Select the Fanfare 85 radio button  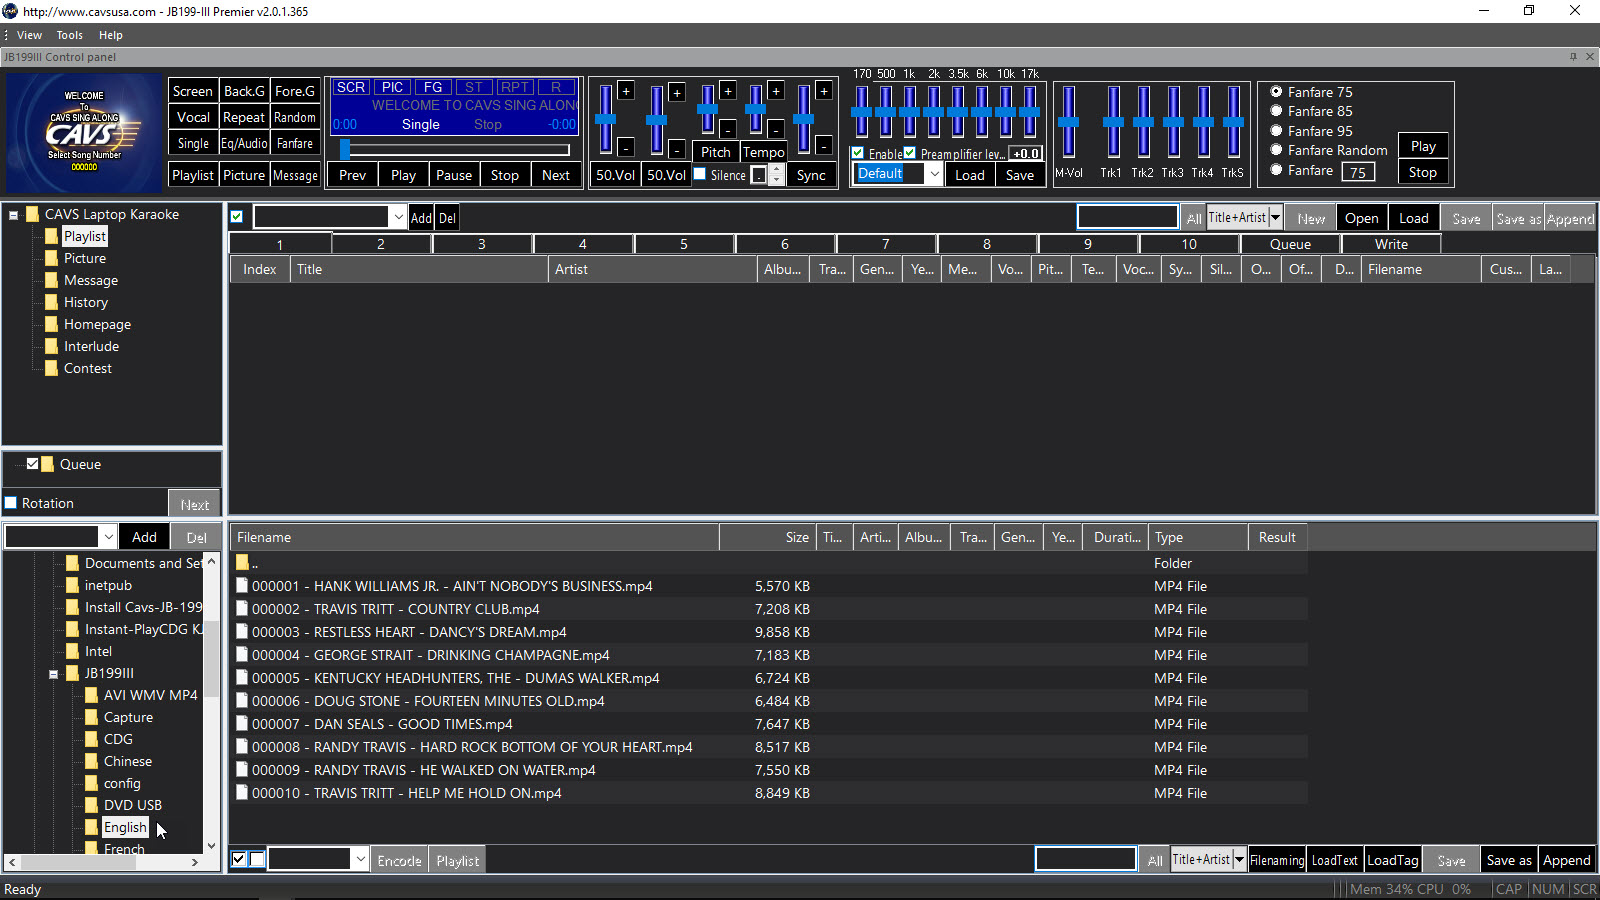tap(1276, 111)
